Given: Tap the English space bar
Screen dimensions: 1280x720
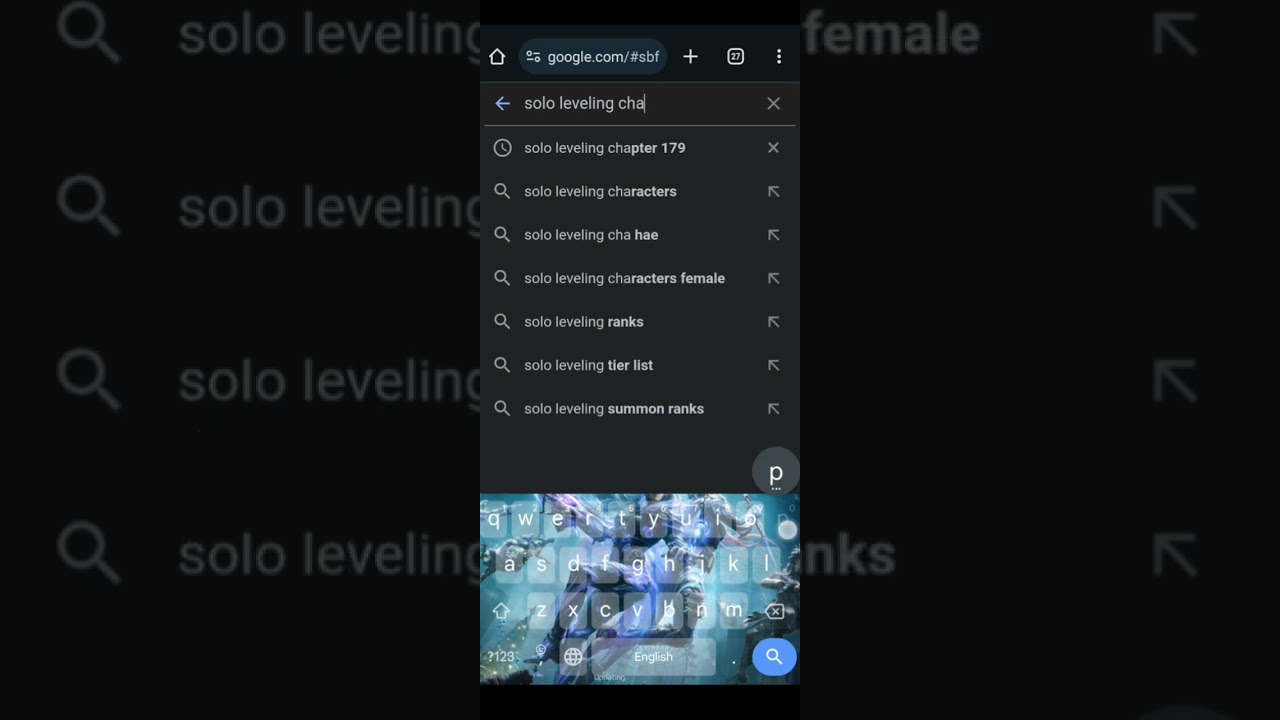Looking at the screenshot, I should click(x=653, y=657).
